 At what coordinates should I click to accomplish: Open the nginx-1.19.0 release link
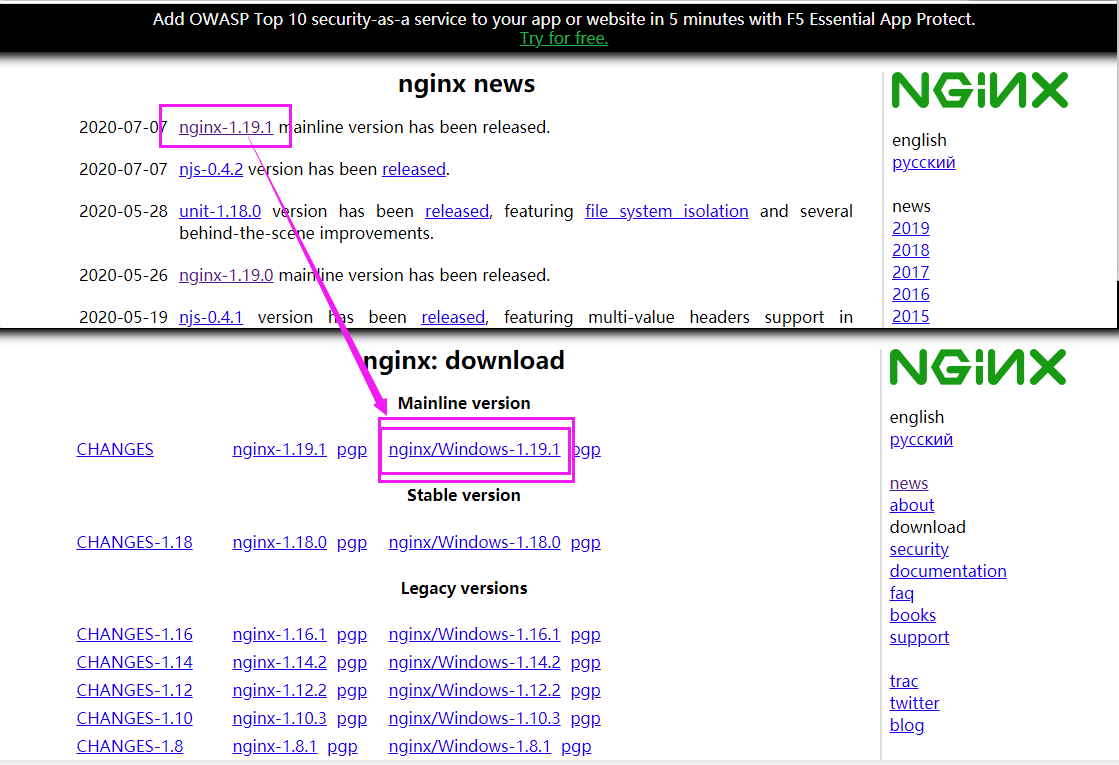(x=225, y=275)
